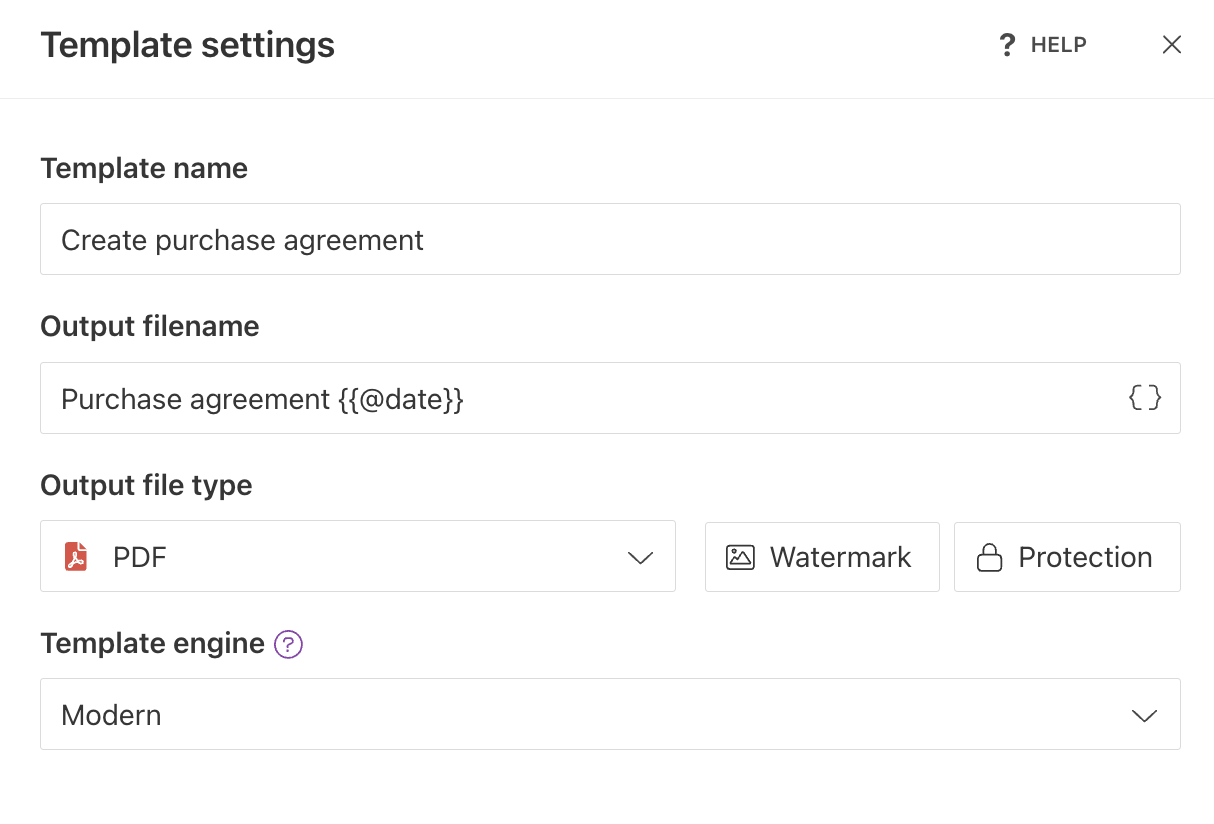
Task: Expand the Modern engine selector chevron
Action: pyautogui.click(x=1143, y=715)
